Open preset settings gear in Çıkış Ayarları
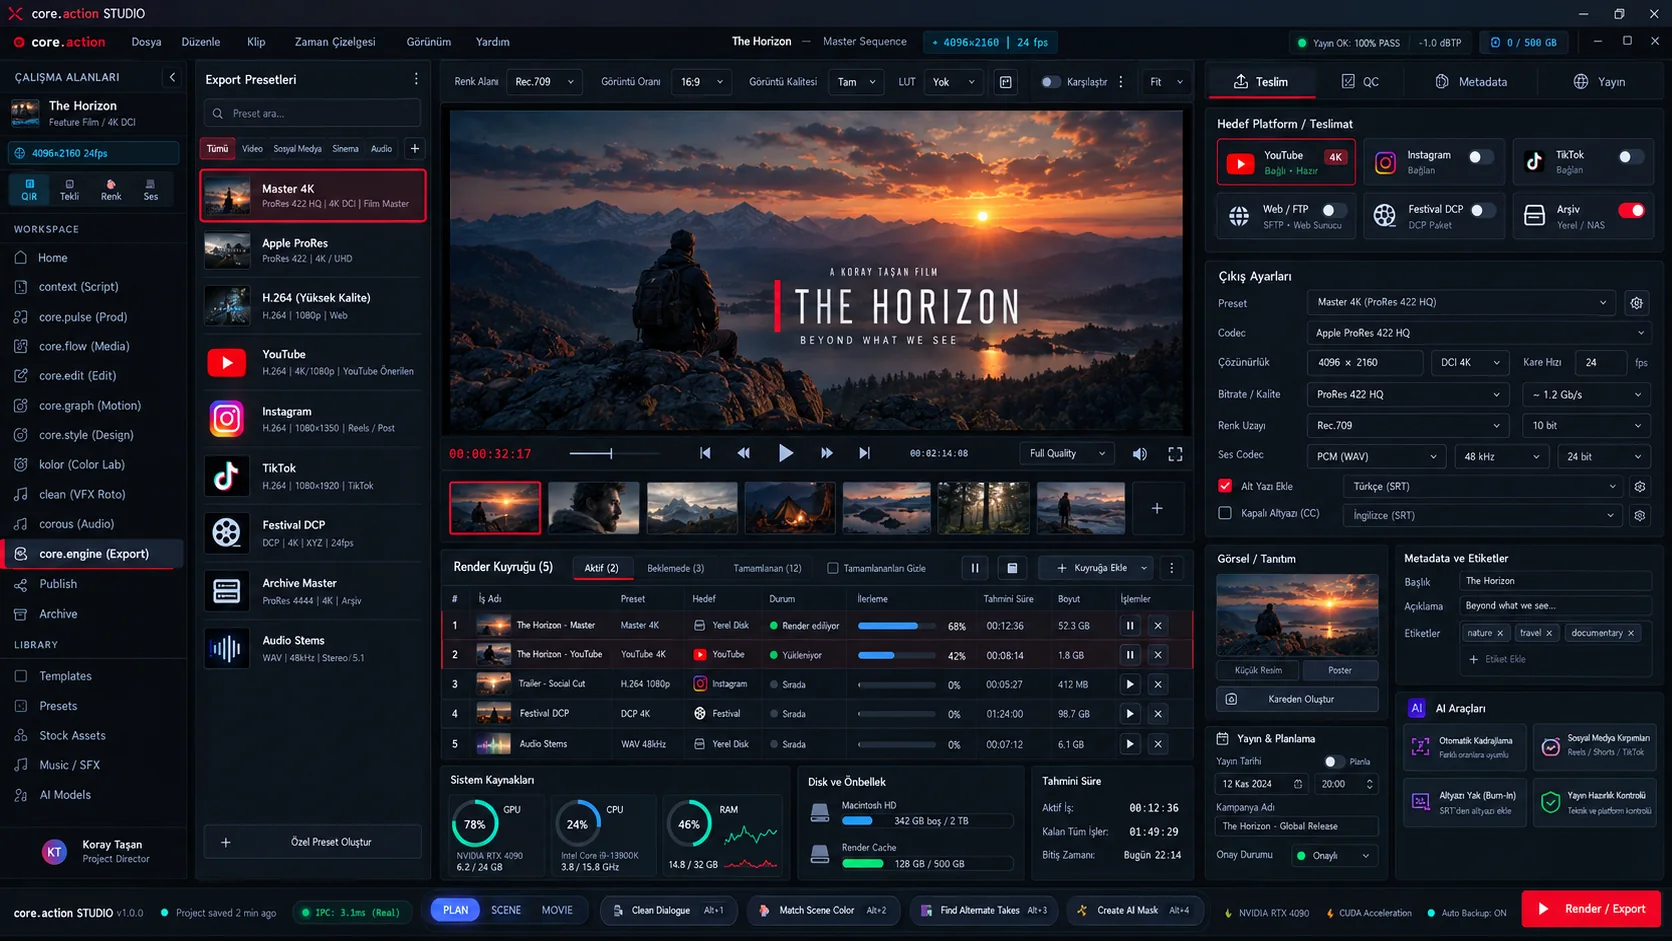 tap(1636, 303)
